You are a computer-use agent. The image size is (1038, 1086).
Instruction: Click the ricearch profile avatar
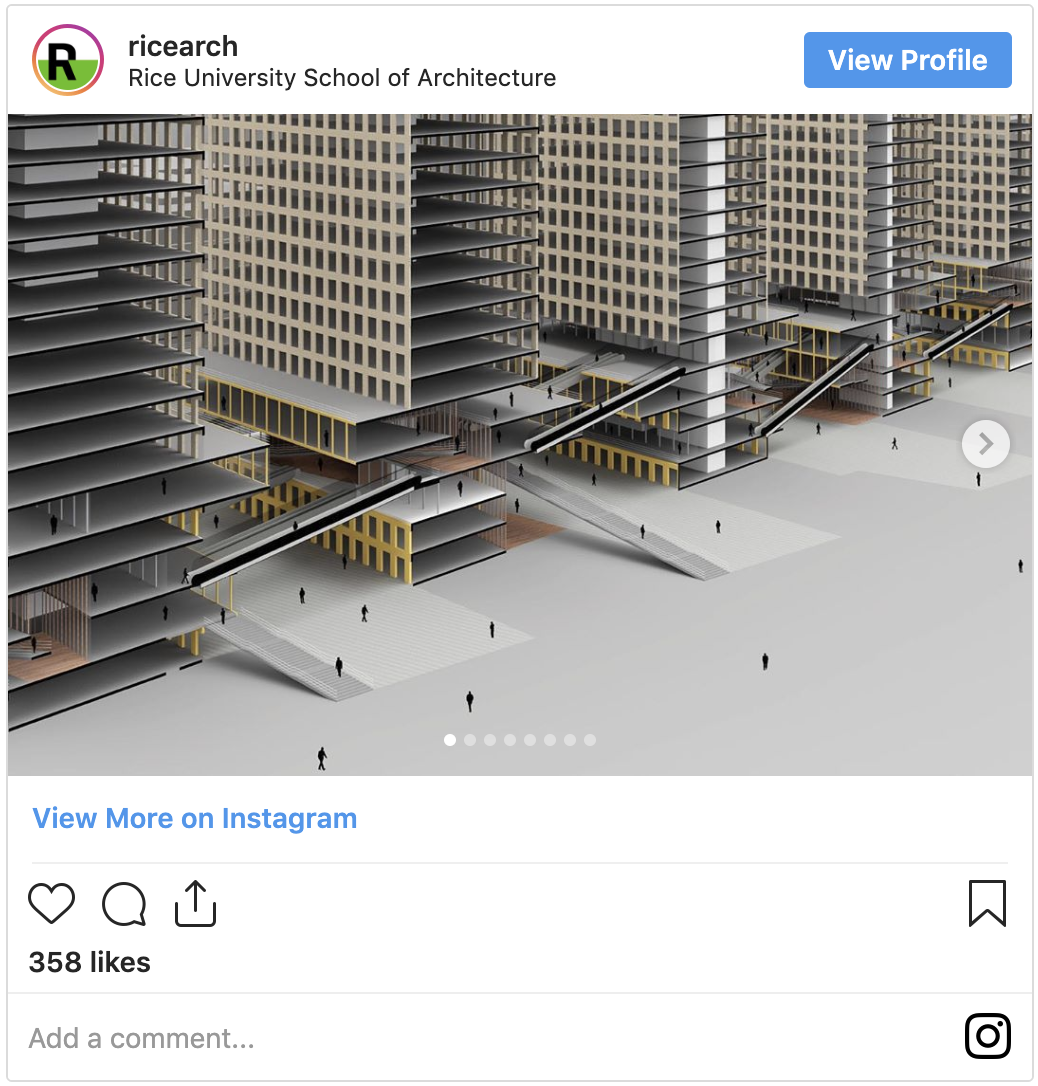pos(68,60)
